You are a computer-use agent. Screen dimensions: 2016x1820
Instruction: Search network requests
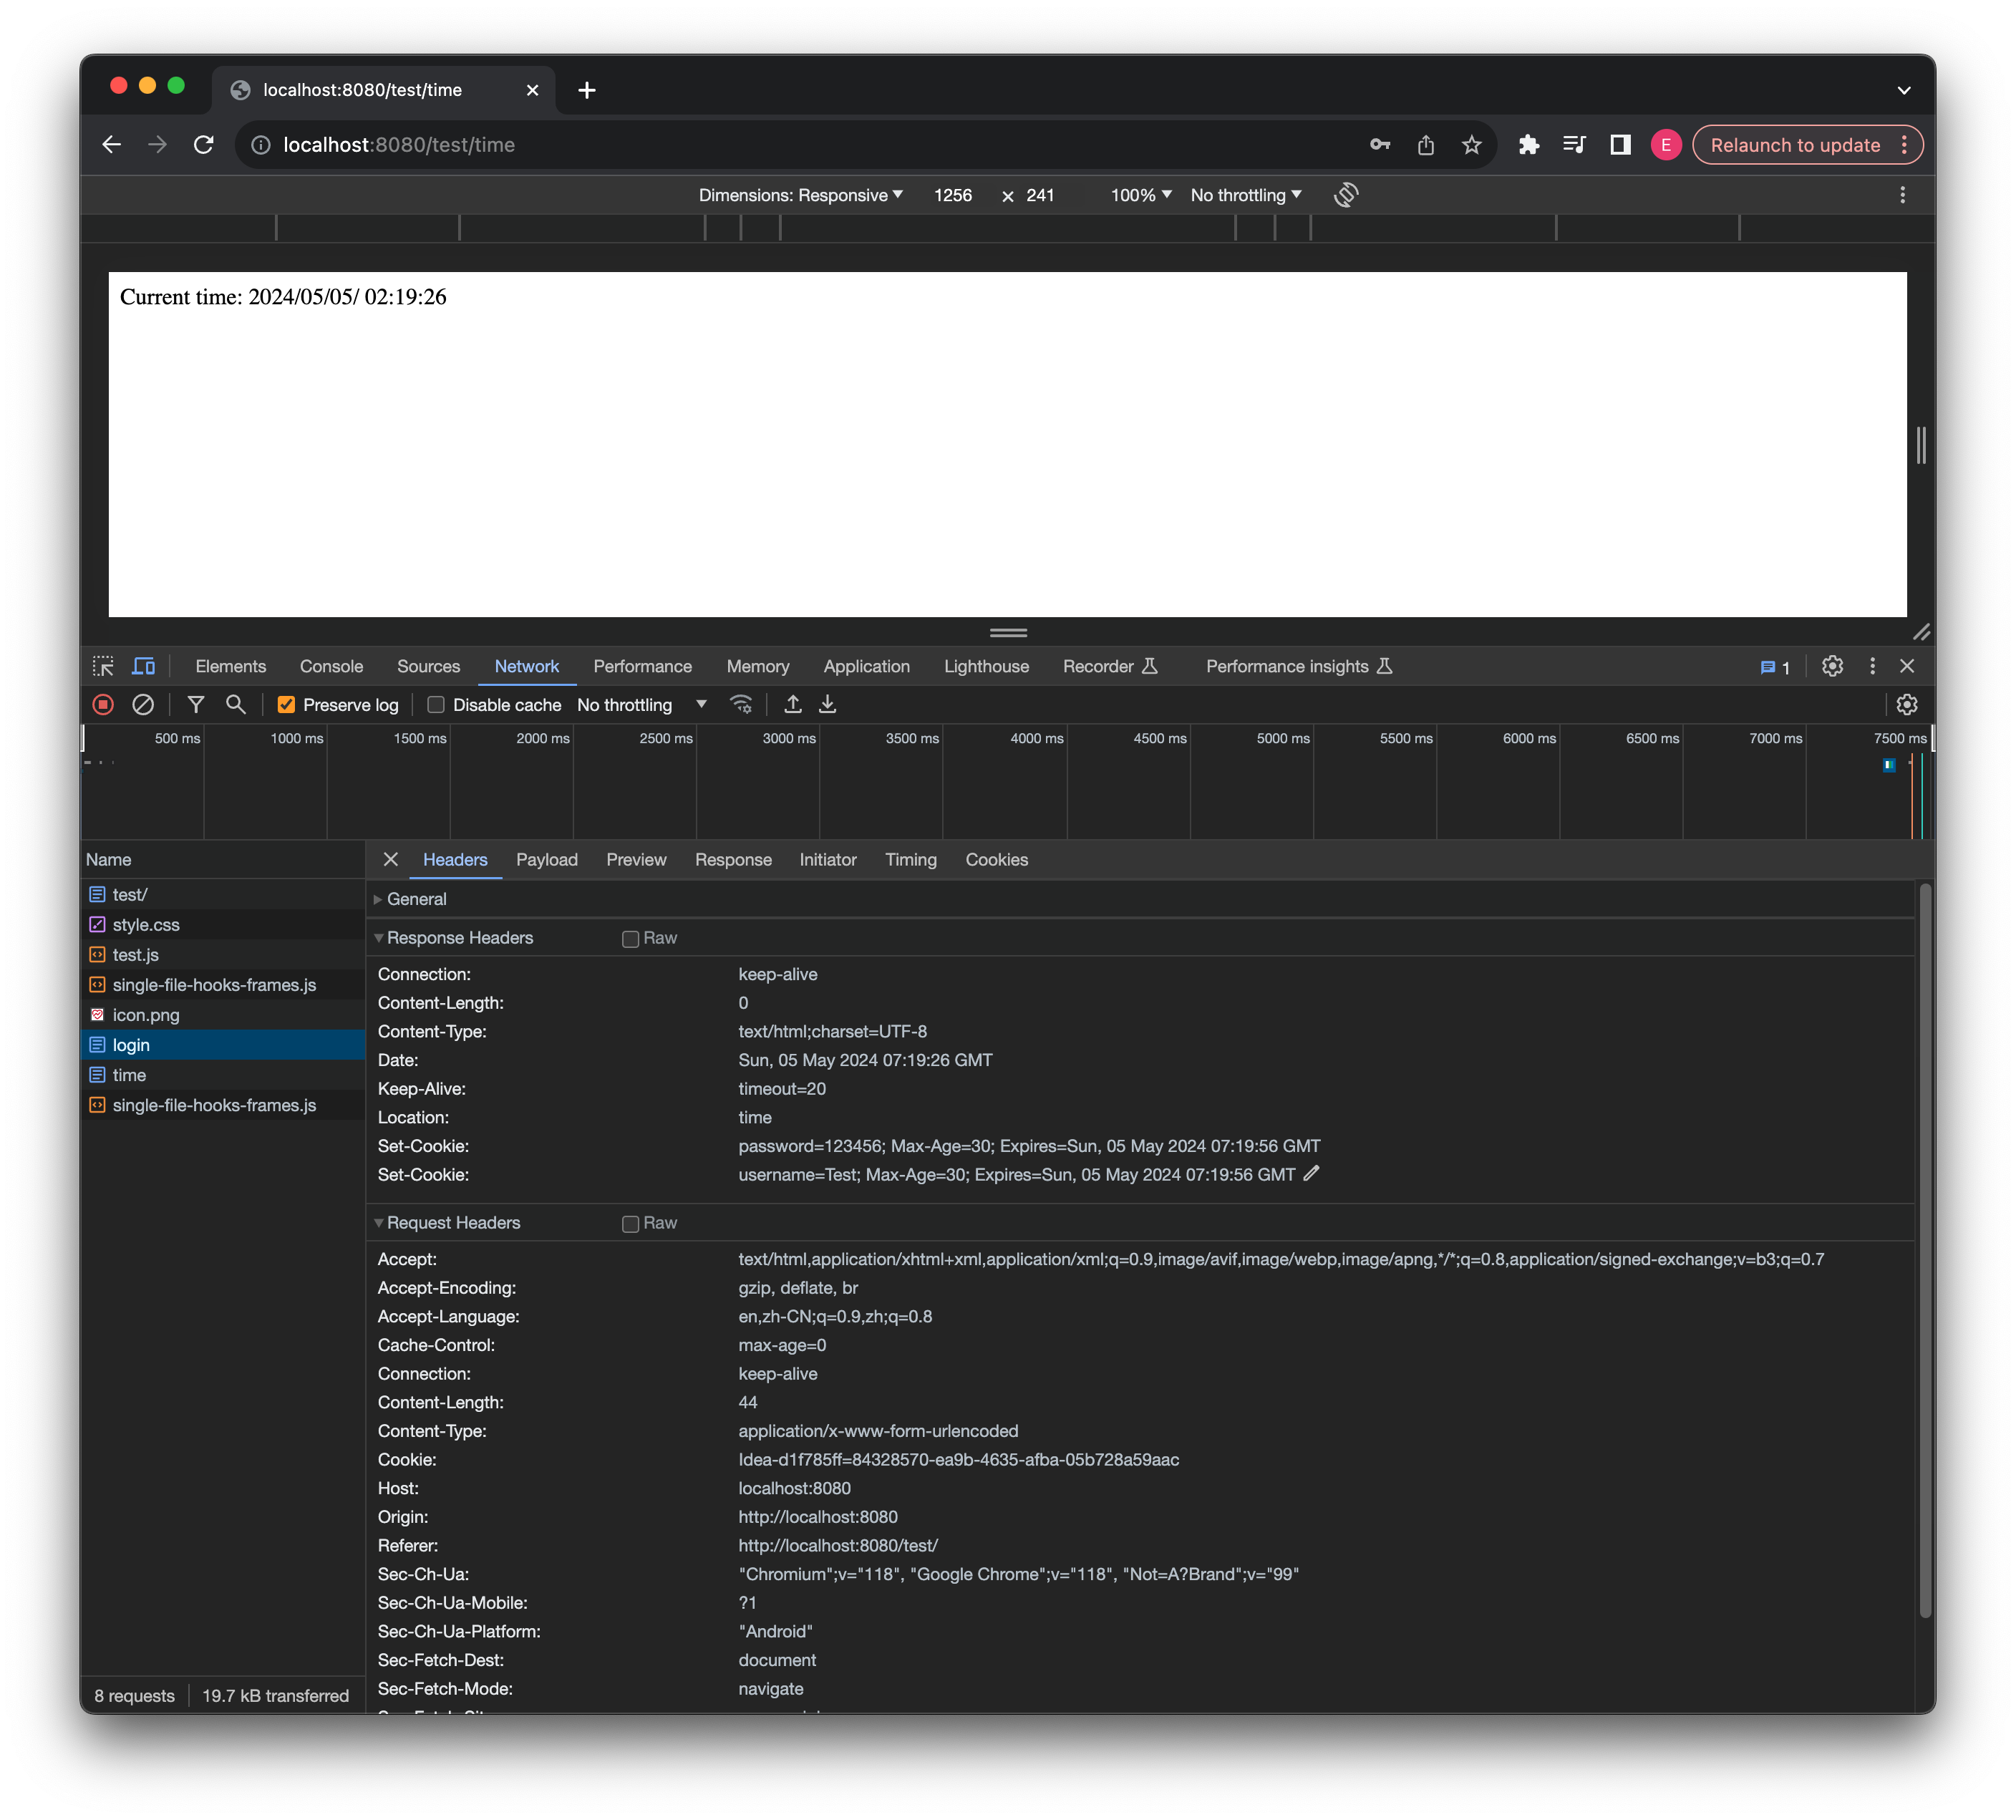point(236,705)
